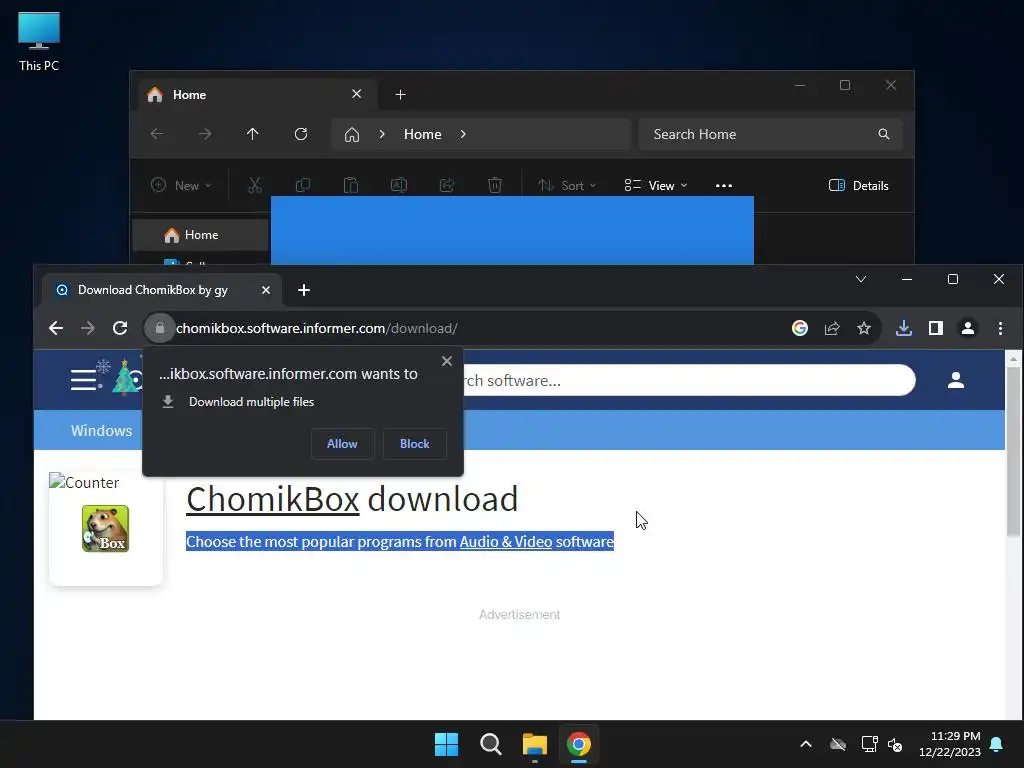Select the Download ChomikBox Chrome tab
This screenshot has width=1024, height=768.
tap(162, 290)
